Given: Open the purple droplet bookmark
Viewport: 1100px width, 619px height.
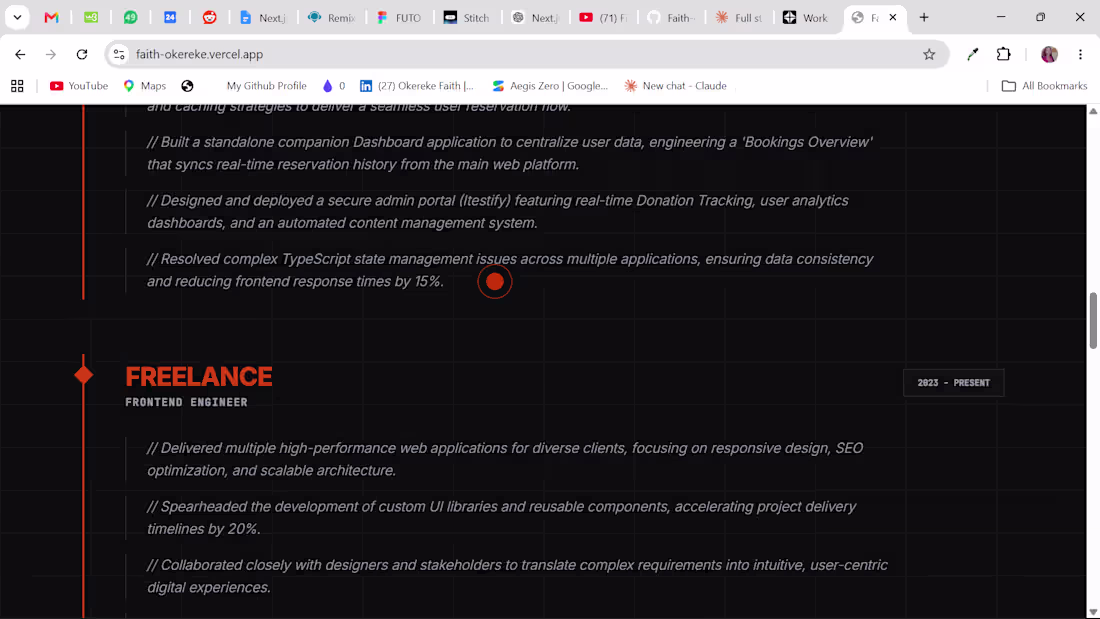Looking at the screenshot, I should [x=333, y=86].
